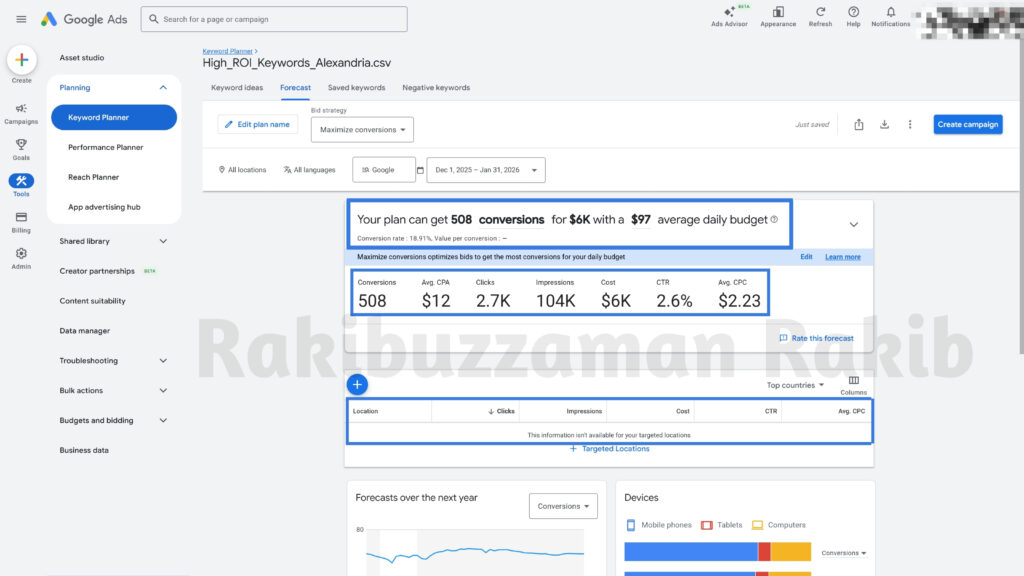The width and height of the screenshot is (1024, 576).
Task: Open Campaigns from the left rail
Action: 21,109
